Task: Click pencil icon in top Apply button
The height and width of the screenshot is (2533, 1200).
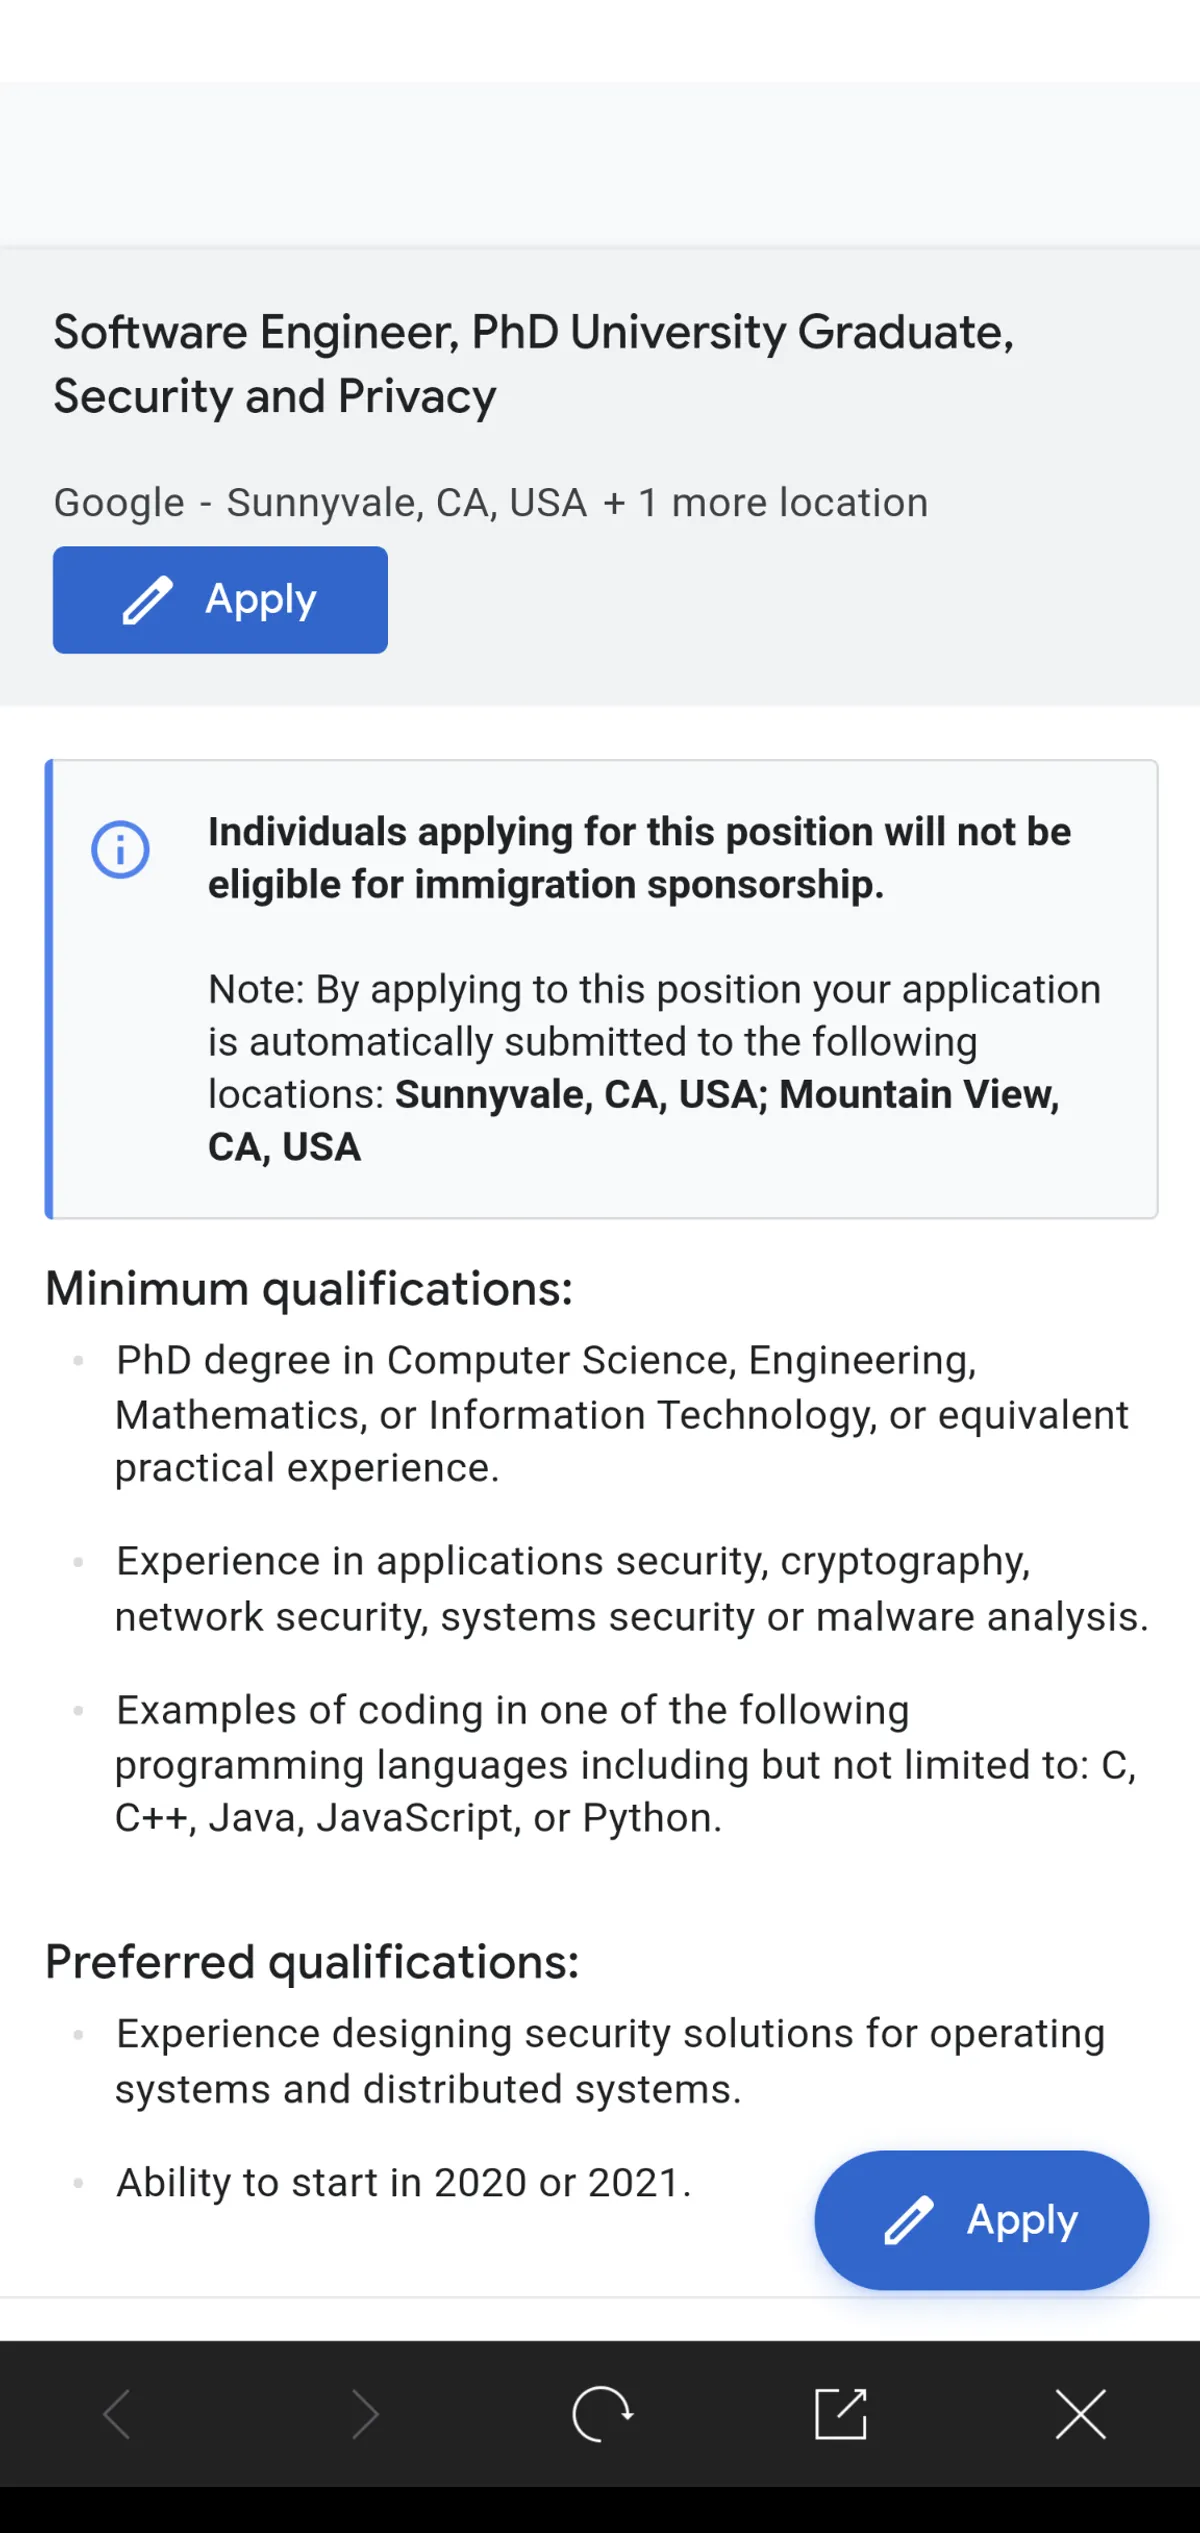Action: 148,600
